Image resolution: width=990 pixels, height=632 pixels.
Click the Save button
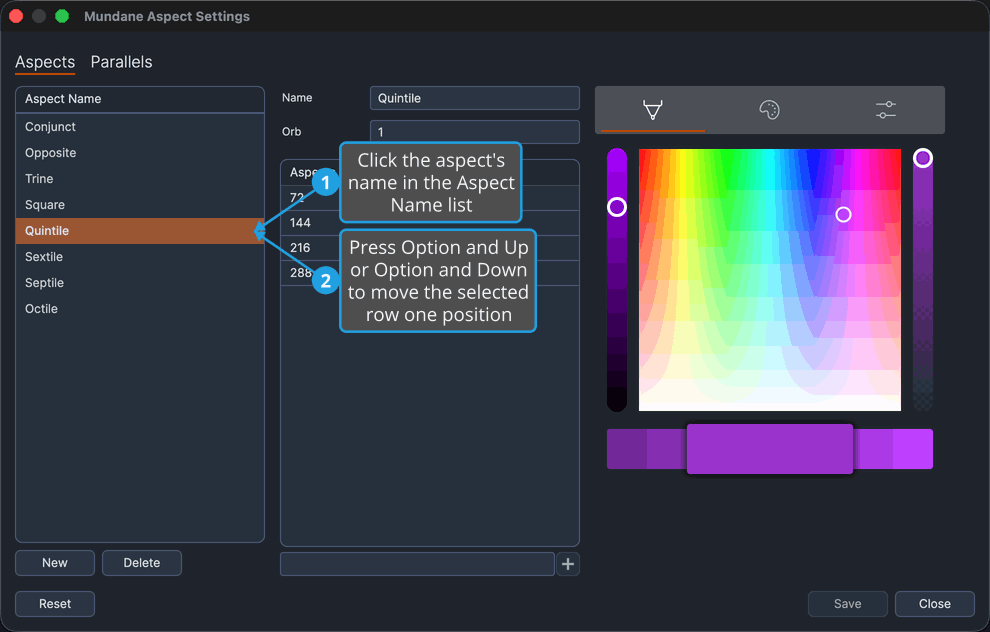(x=847, y=604)
